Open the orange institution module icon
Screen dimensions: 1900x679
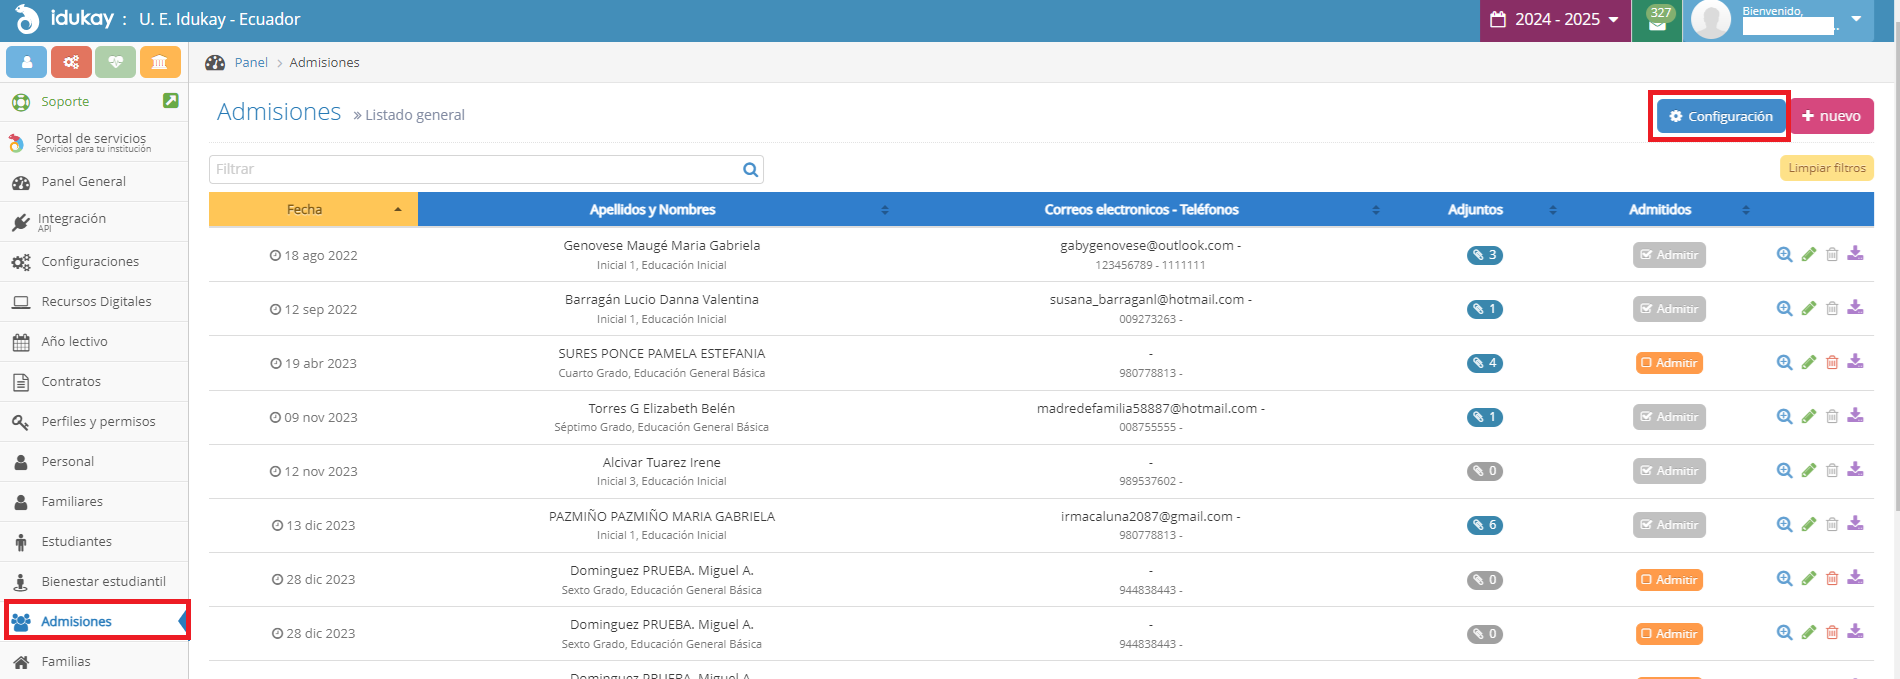159,62
